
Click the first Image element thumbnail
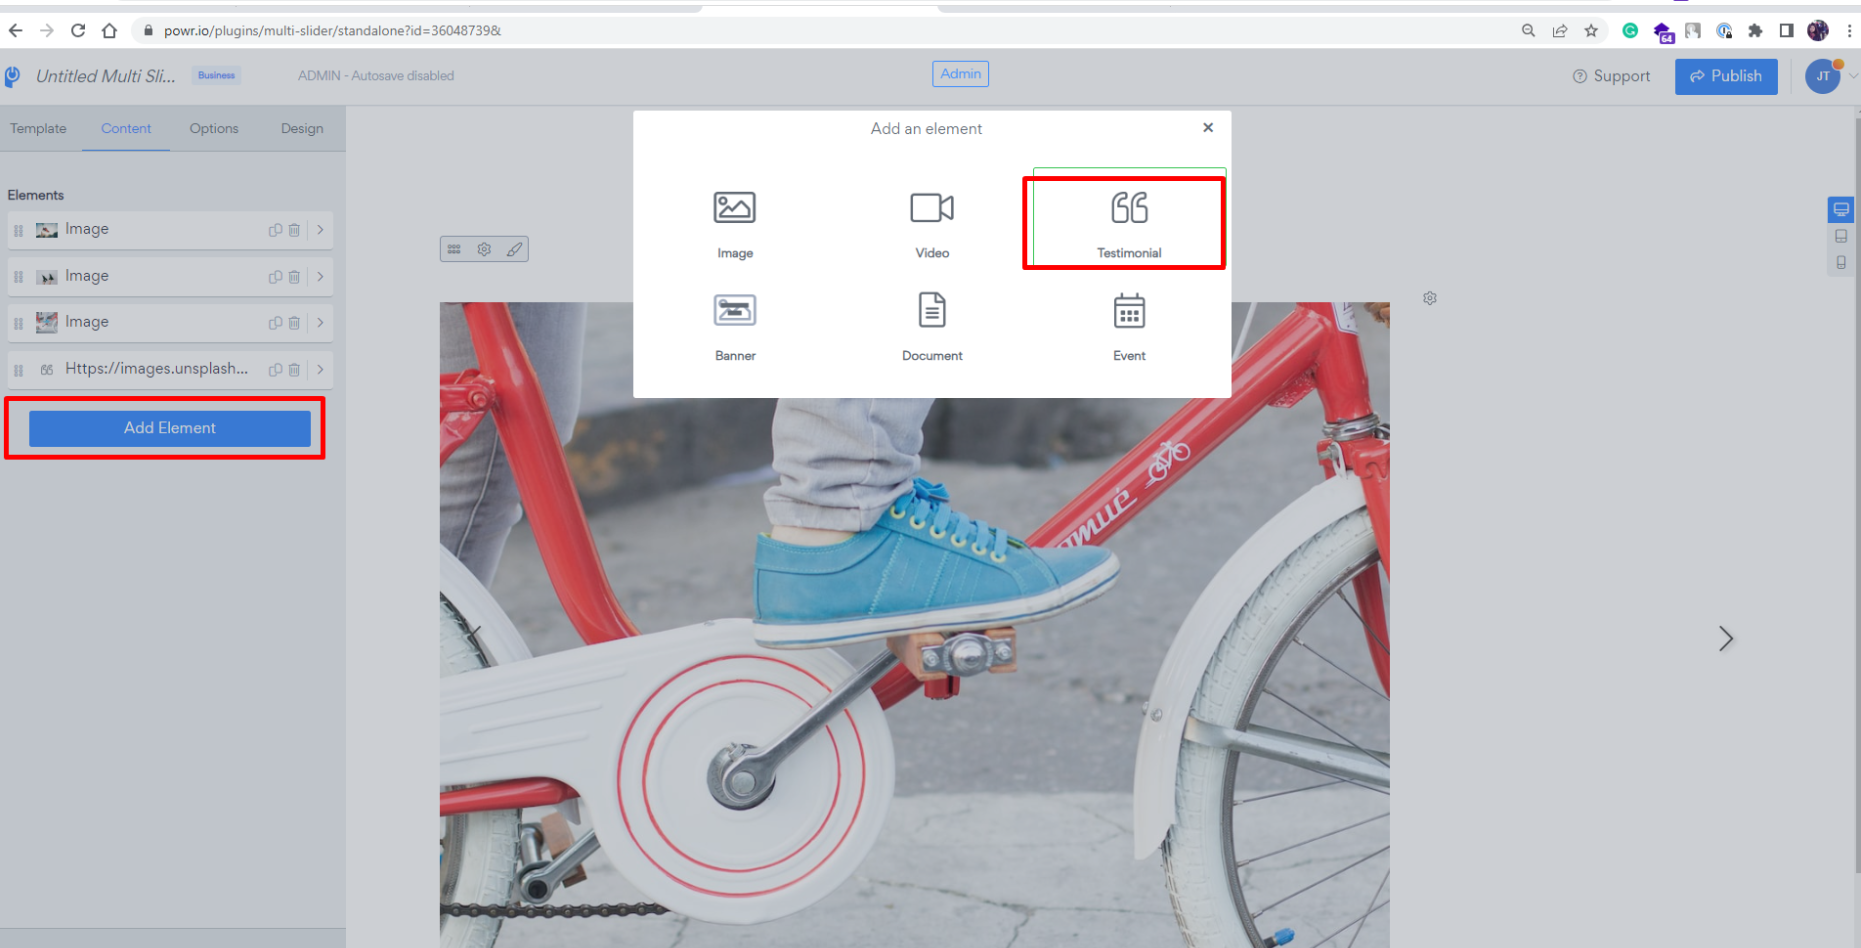coord(46,230)
